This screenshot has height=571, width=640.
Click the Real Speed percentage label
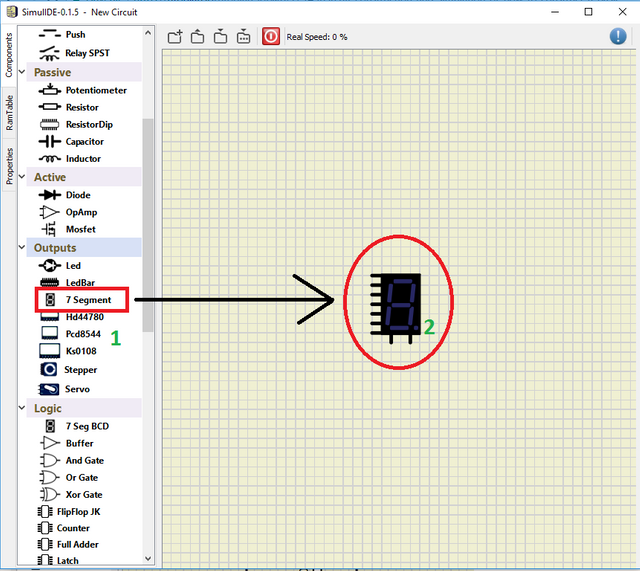point(317,37)
